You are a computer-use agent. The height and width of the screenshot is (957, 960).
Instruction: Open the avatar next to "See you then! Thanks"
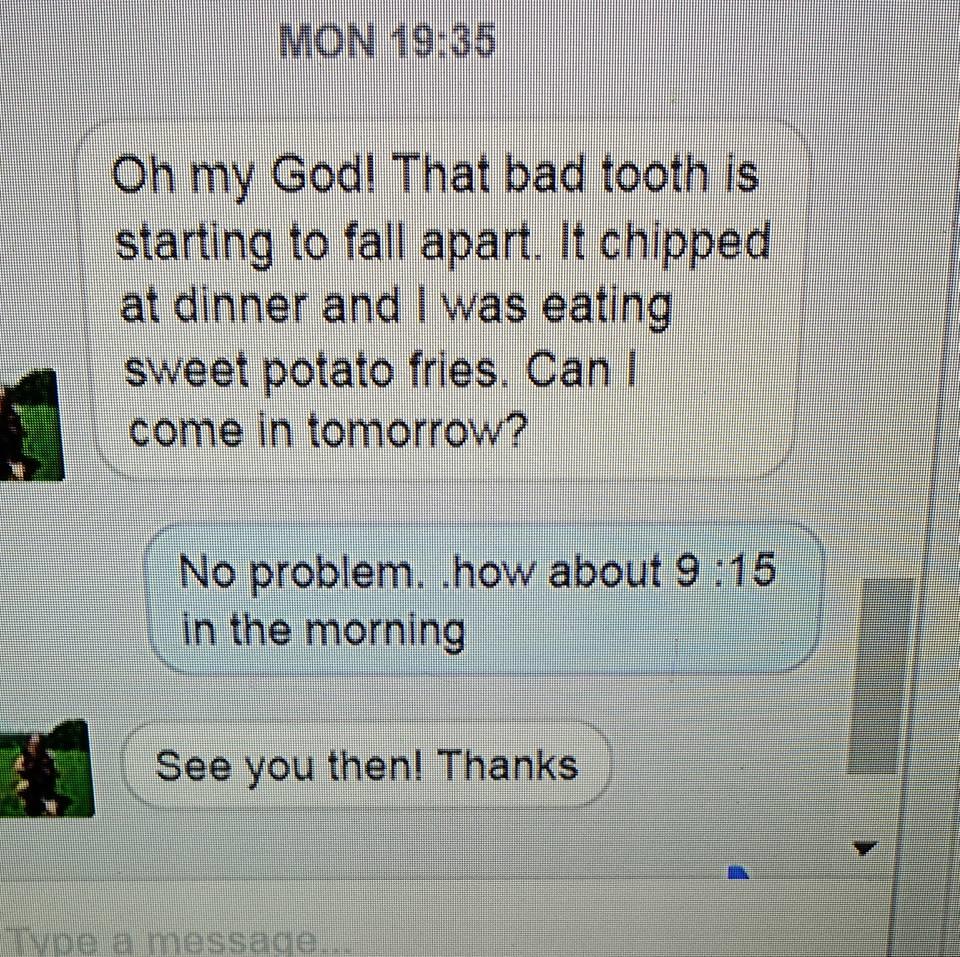pos(47,768)
